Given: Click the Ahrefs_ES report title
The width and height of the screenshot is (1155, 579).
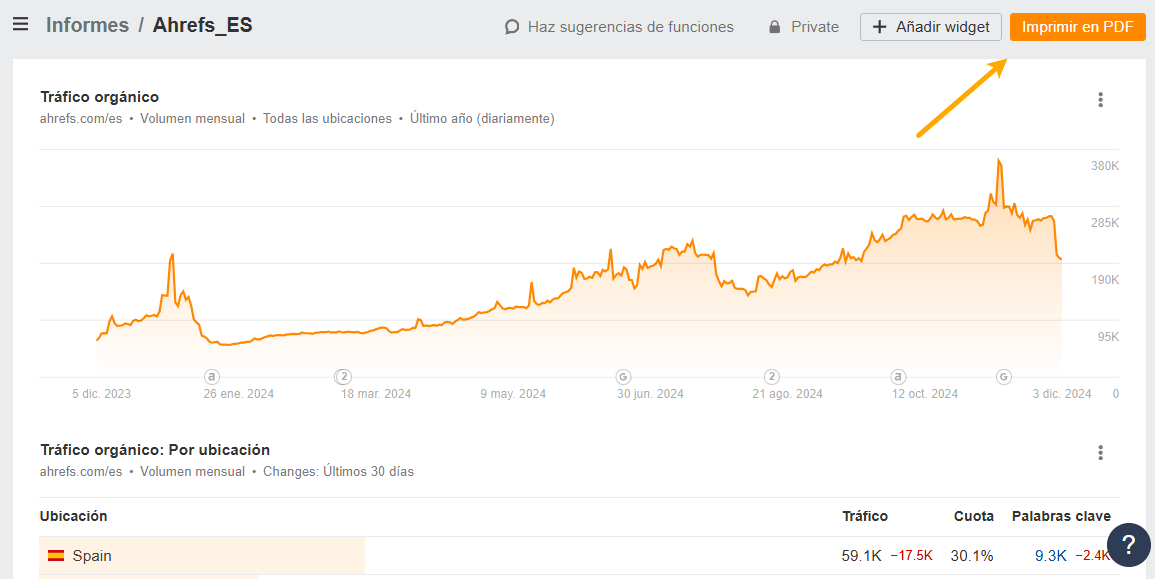Looking at the screenshot, I should (x=203, y=25).
